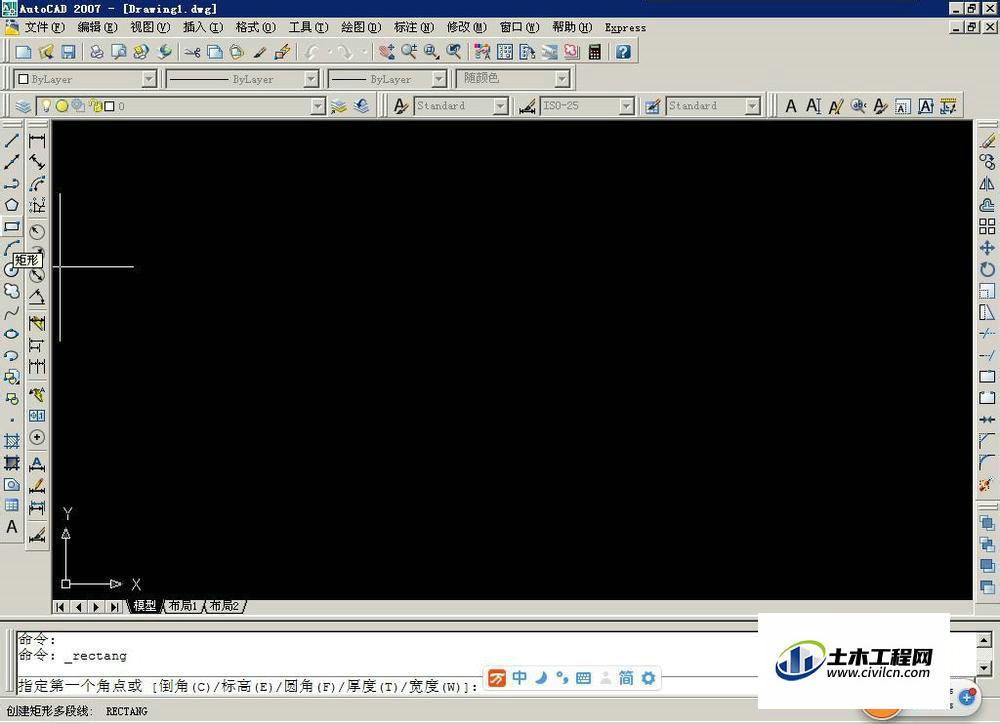Click the Help question mark button
This screenshot has height=724, width=1000.
click(x=624, y=52)
